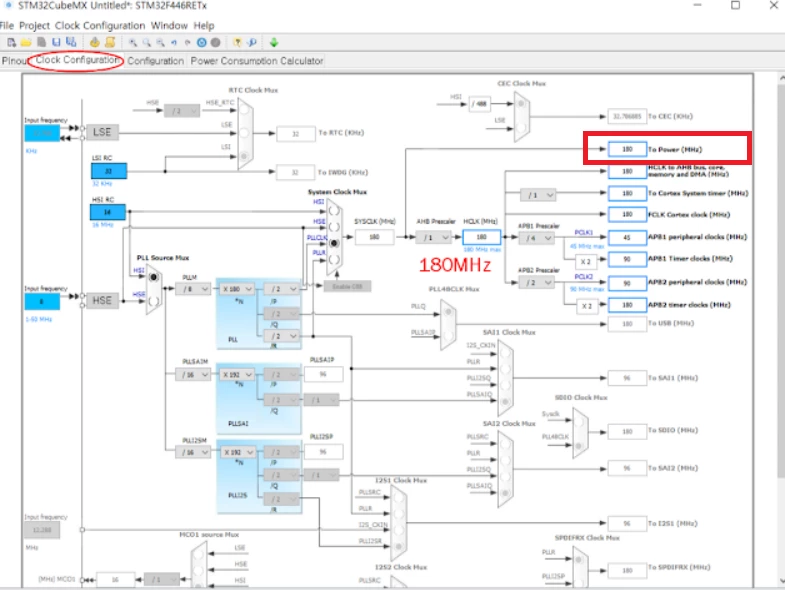785x590 pixels.
Task: Click the green download arrow icon
Action: coord(274,43)
